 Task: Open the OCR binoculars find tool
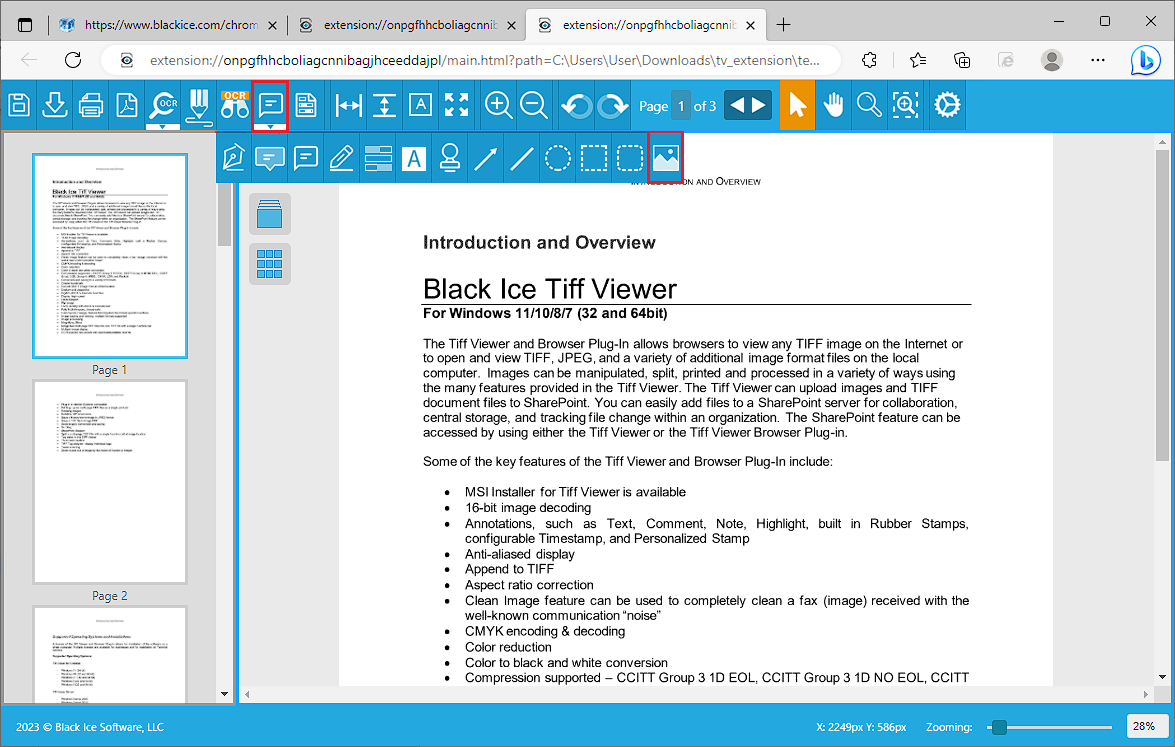235,106
